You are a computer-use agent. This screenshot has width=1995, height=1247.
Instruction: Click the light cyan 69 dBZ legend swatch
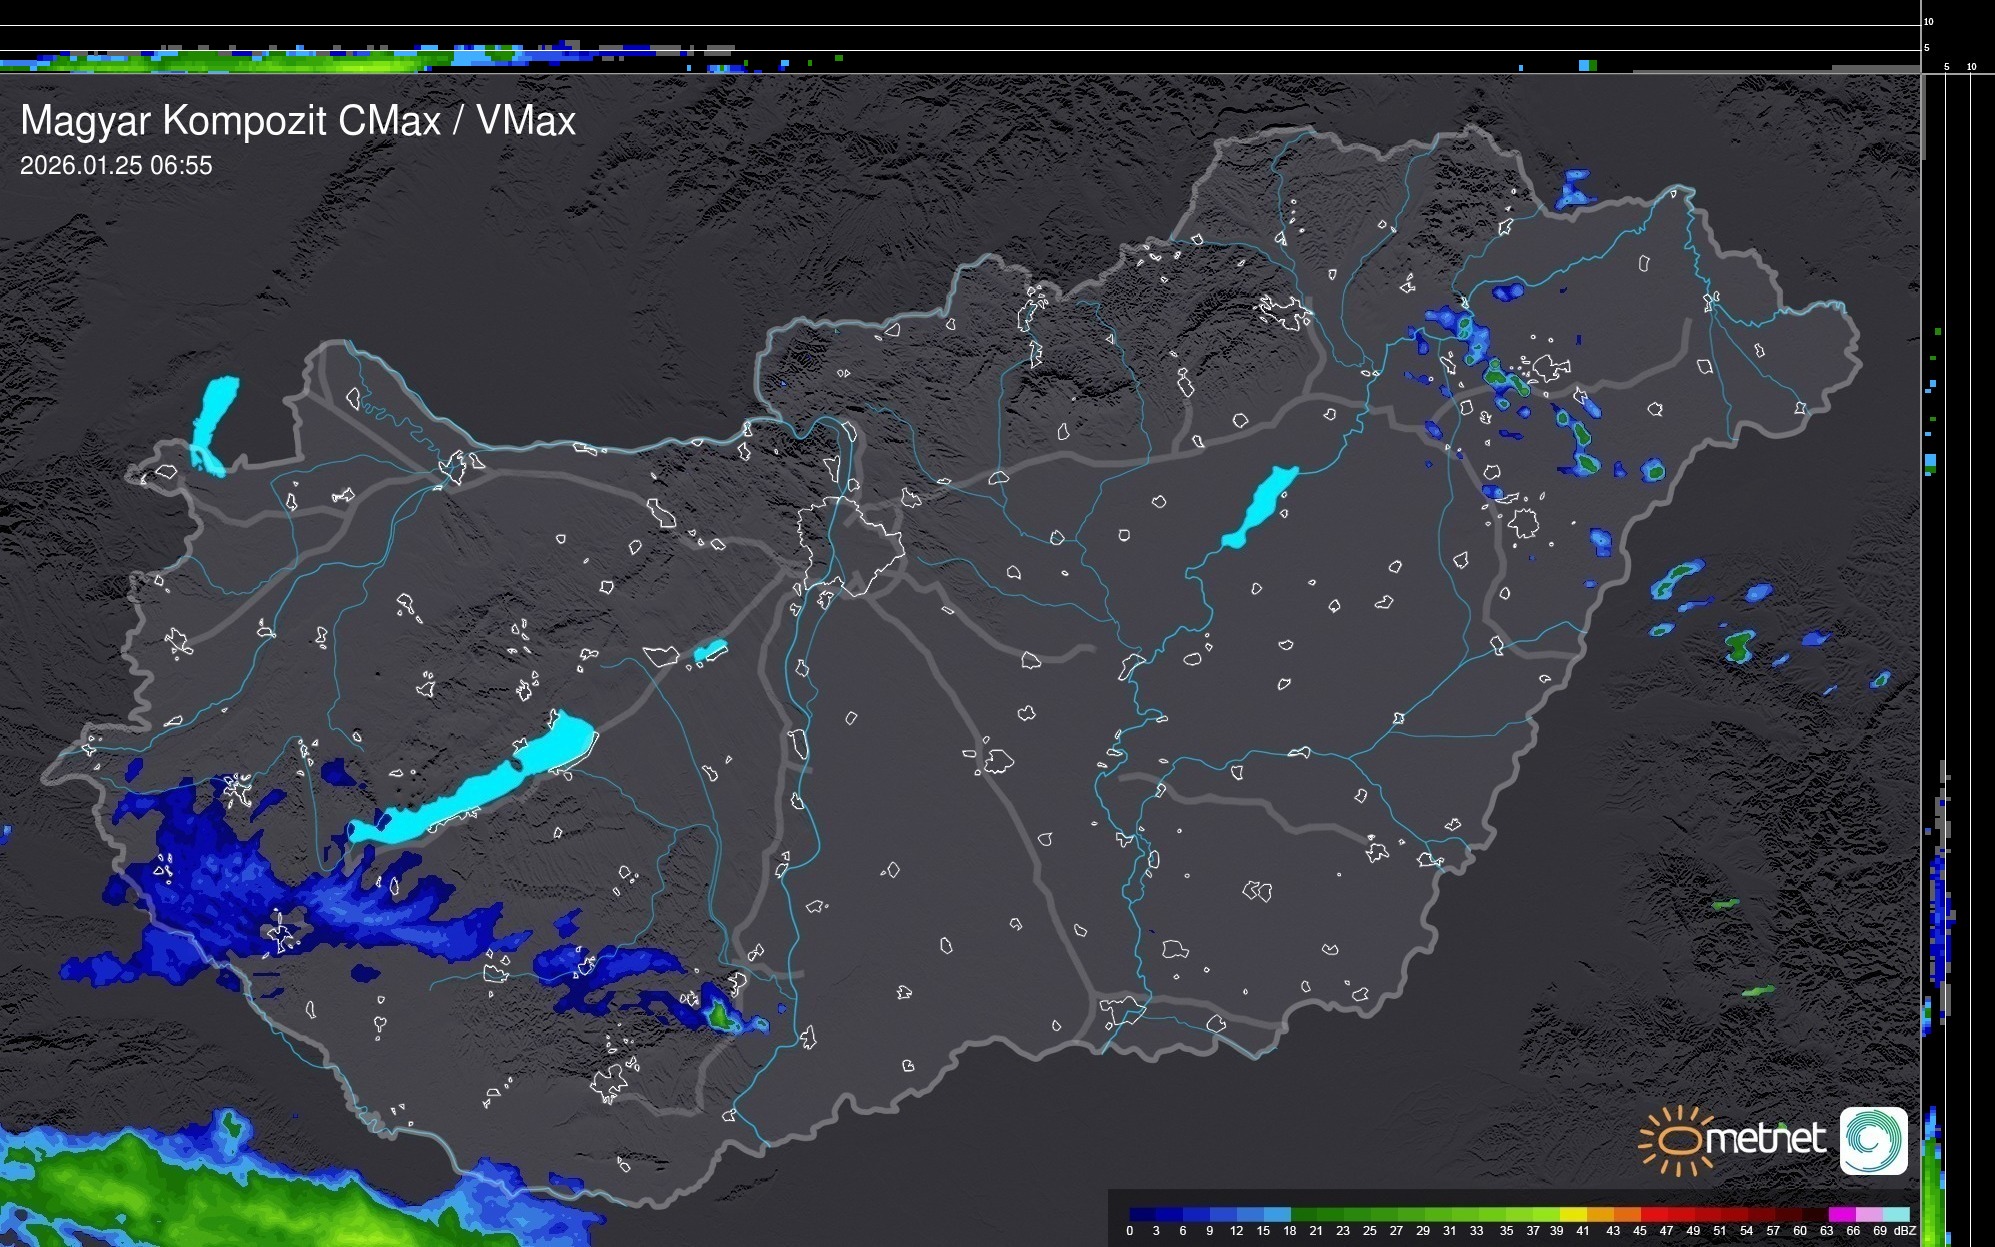click(x=1895, y=1214)
